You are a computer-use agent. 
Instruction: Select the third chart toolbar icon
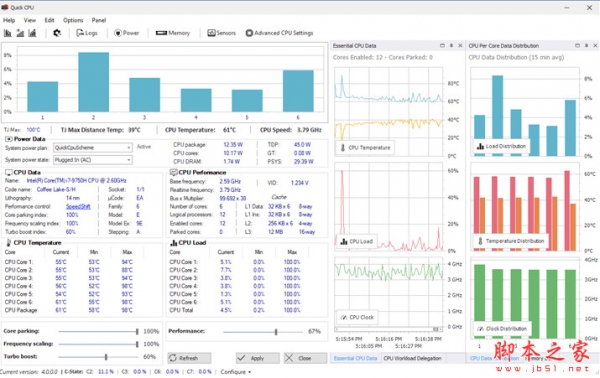coord(33,33)
